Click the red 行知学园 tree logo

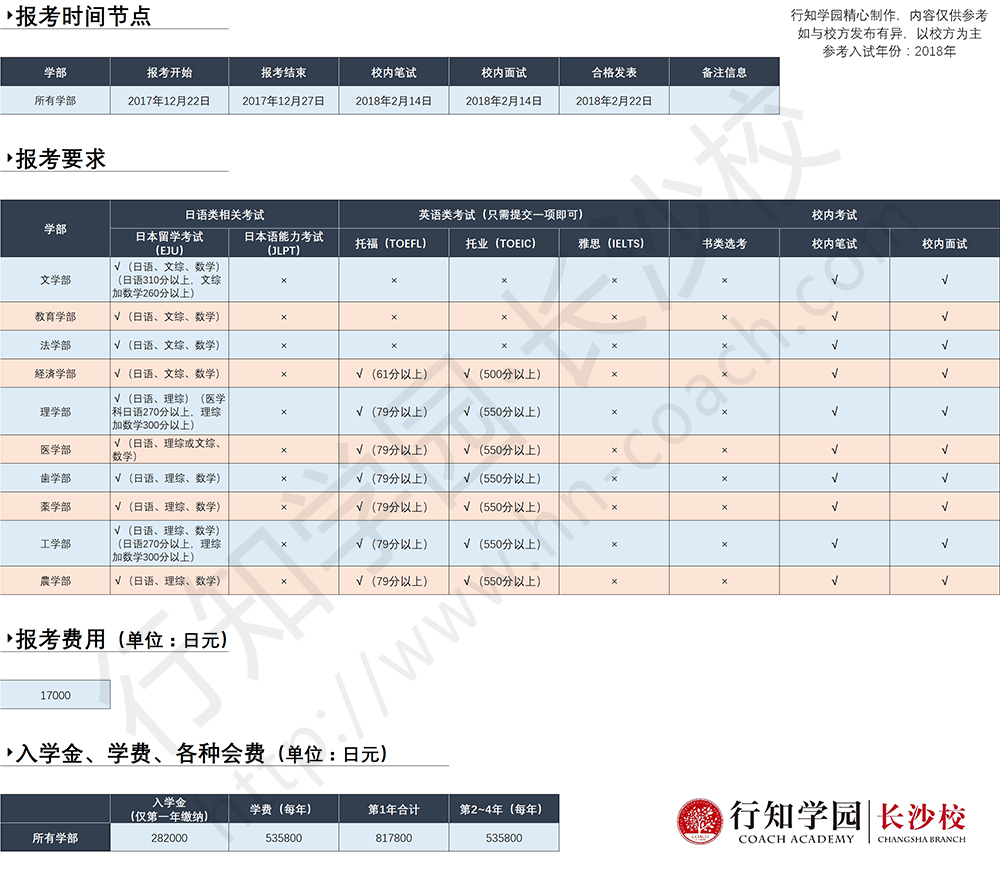(699, 821)
